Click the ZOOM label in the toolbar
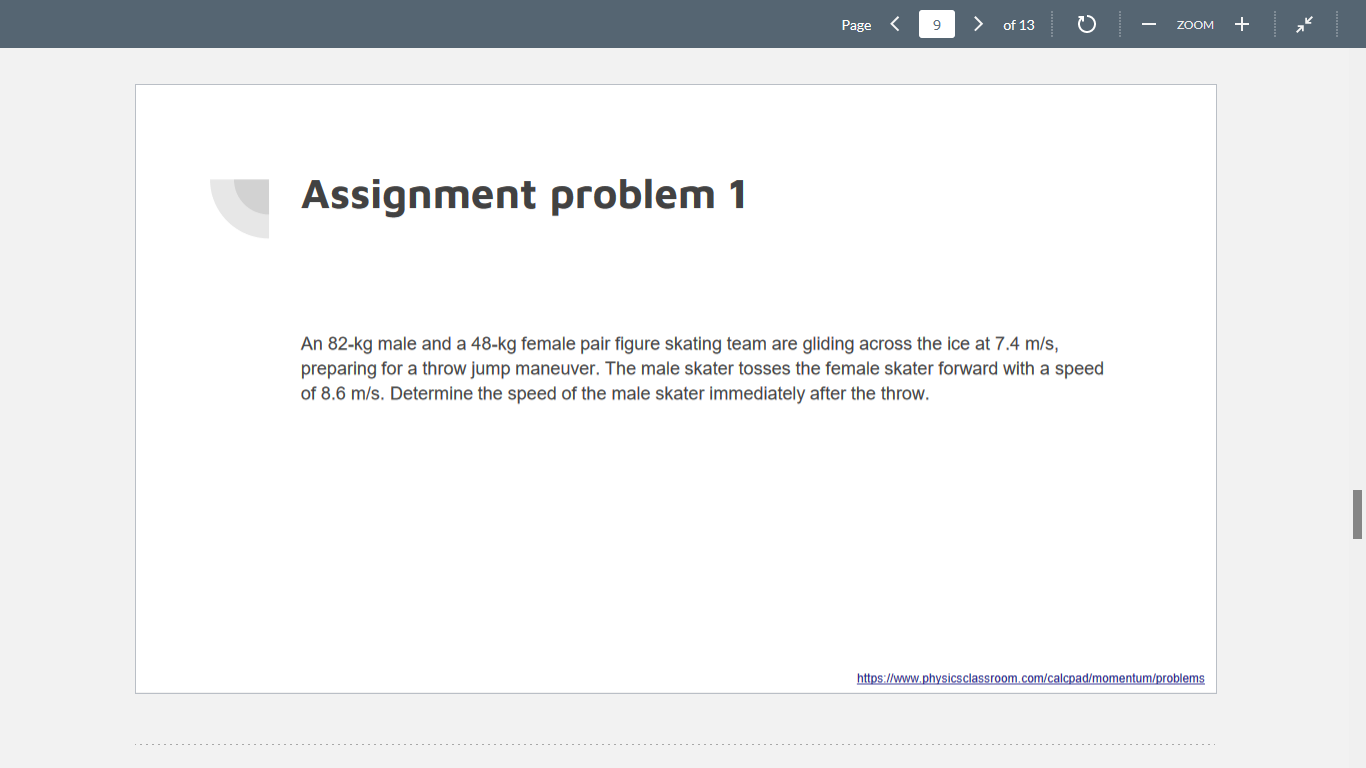This screenshot has height=768, width=1366. pyautogui.click(x=1194, y=24)
